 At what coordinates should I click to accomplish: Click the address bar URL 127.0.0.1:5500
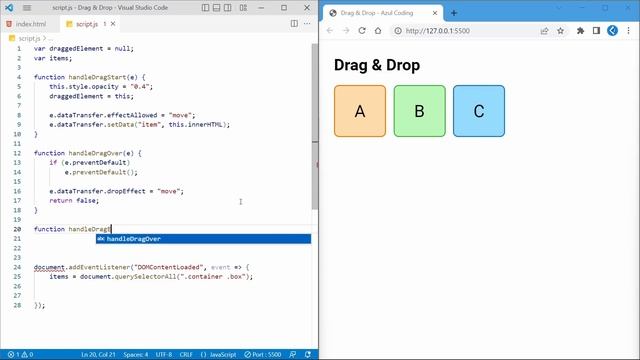[438, 31]
